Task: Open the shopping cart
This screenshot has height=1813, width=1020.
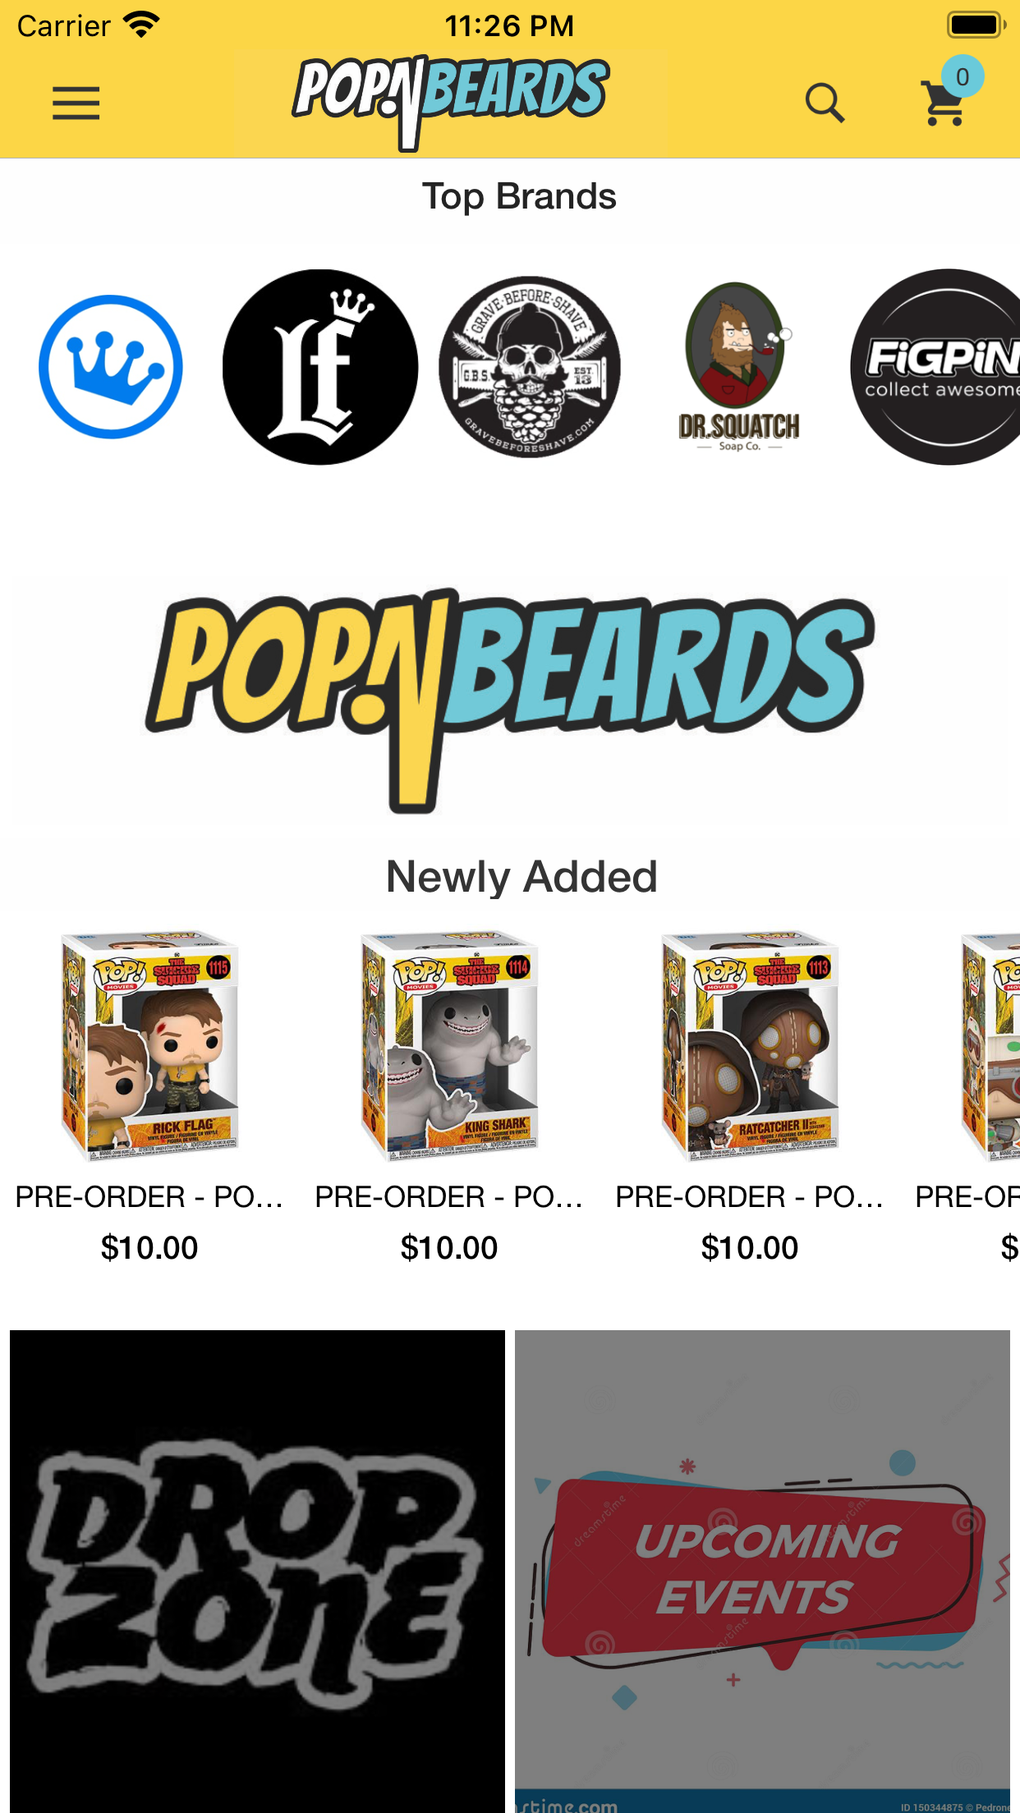Action: point(943,103)
